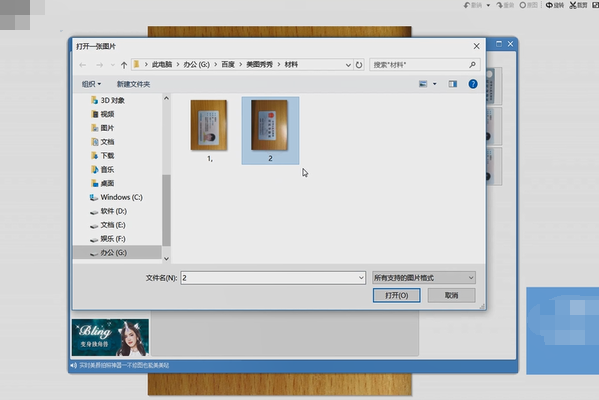599x400 pixels.
Task: Click the refresh icon beside the address bar
Action: click(x=359, y=65)
